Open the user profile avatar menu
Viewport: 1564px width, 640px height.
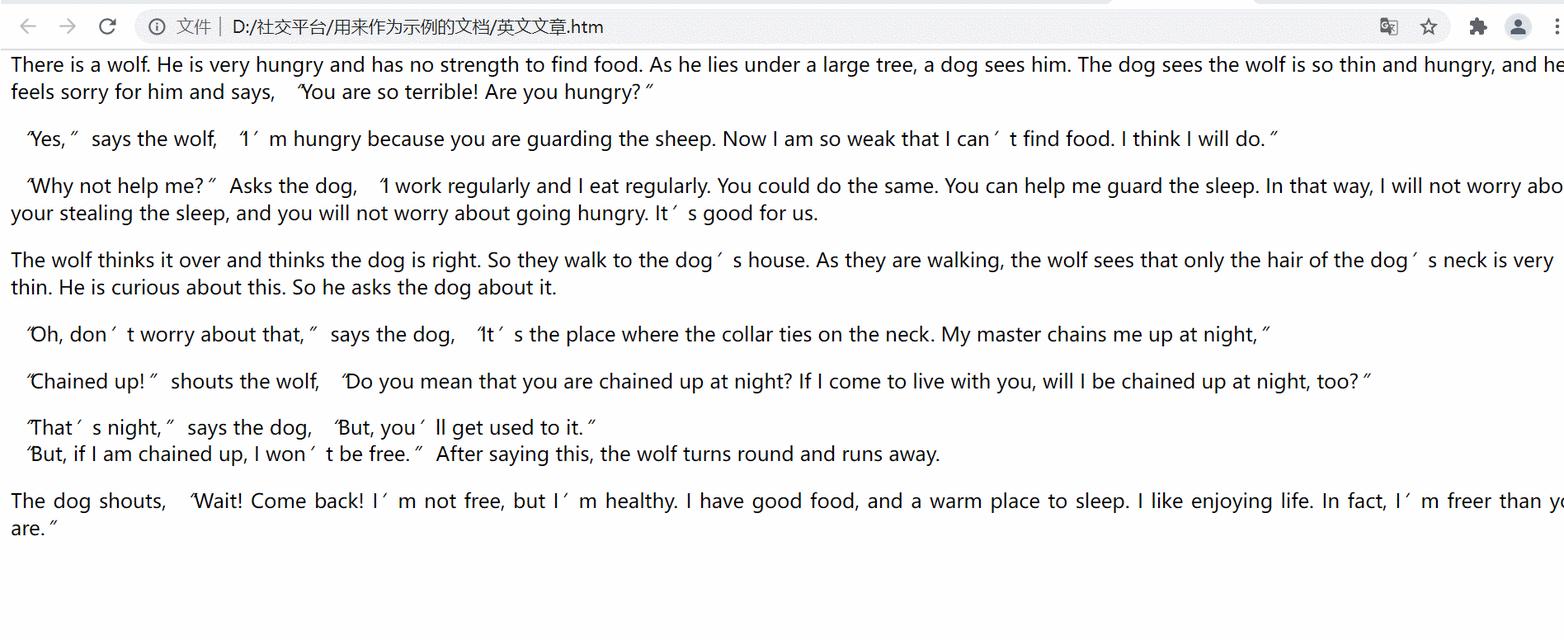[1518, 27]
